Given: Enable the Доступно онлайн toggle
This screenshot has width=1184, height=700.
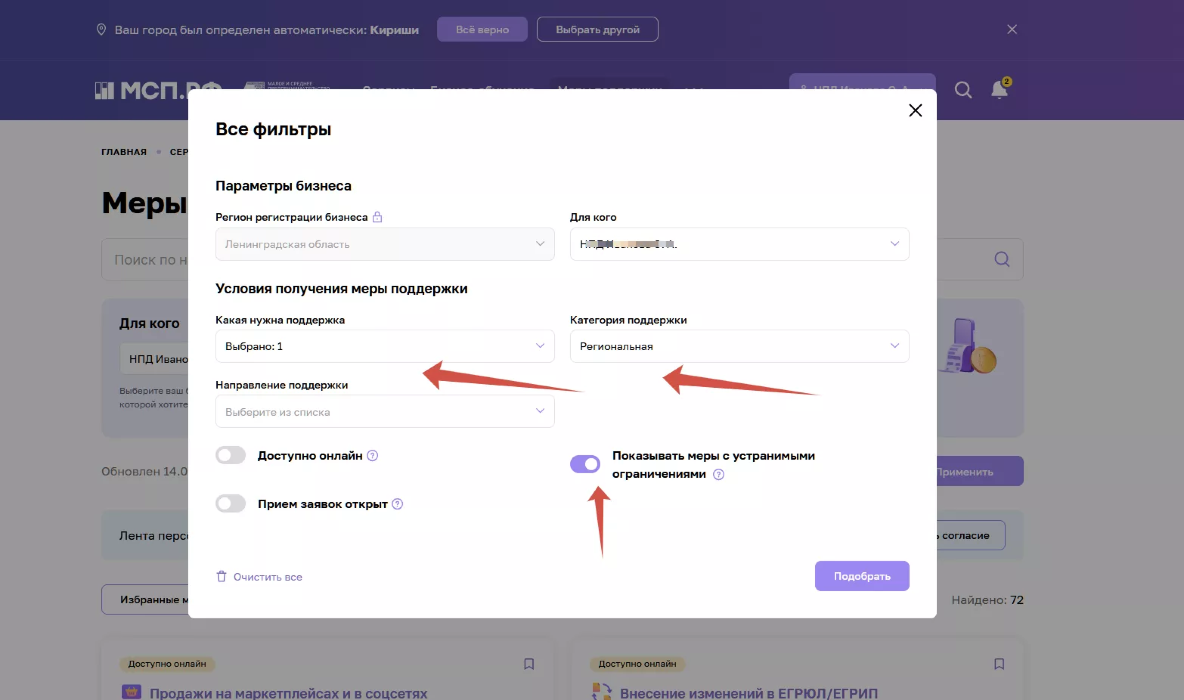Looking at the screenshot, I should (231, 456).
